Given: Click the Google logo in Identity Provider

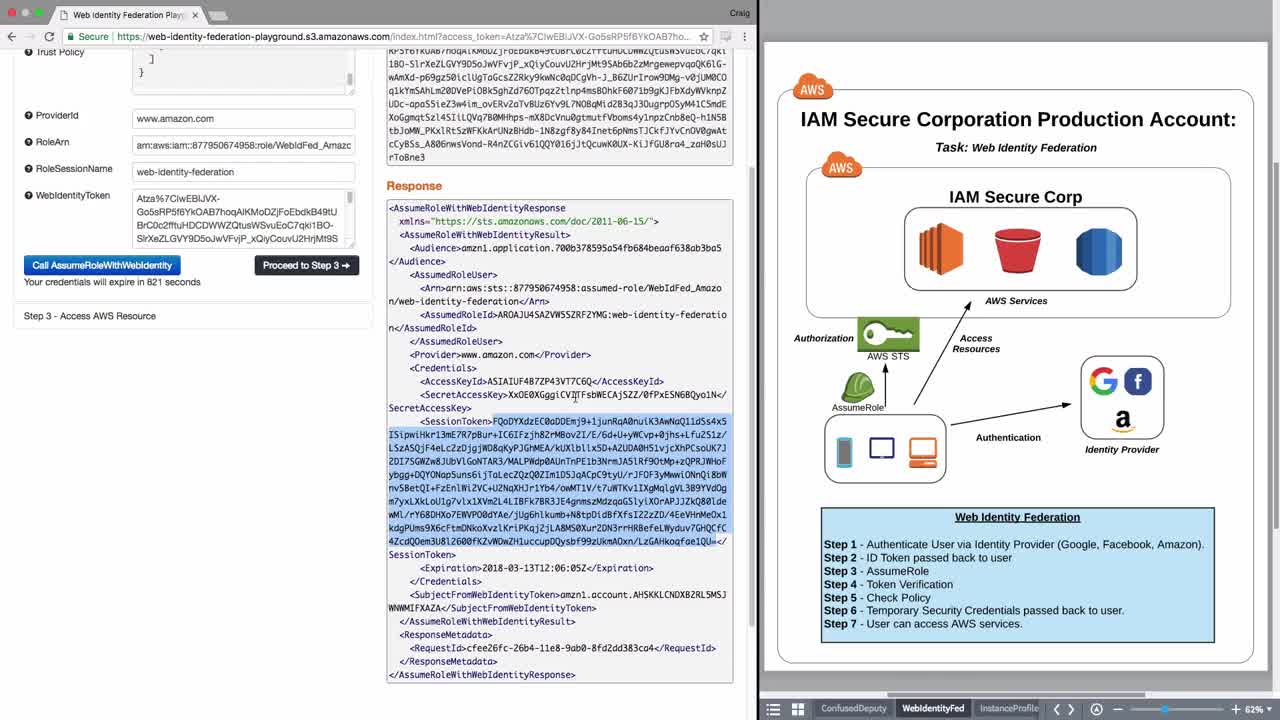Looking at the screenshot, I should (x=1103, y=381).
